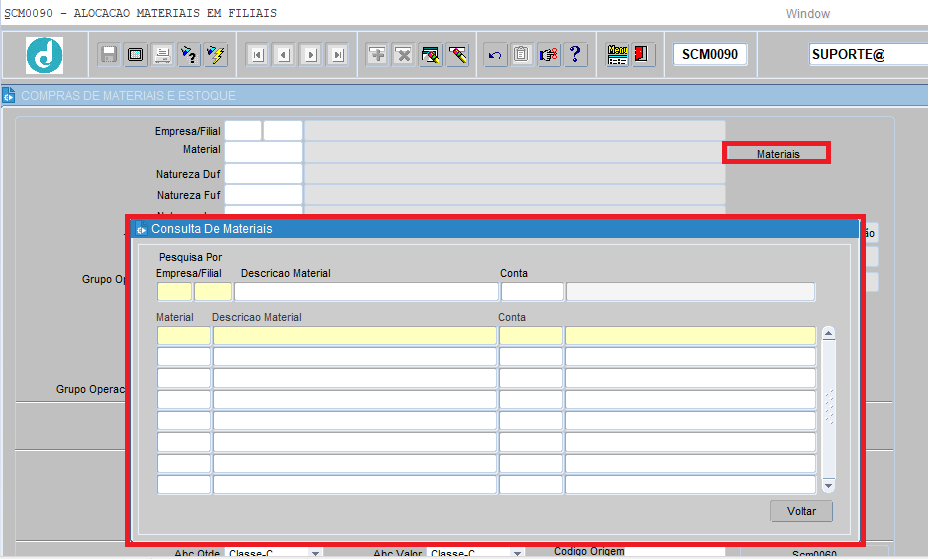Go to the last record icon
928x559 pixels.
click(x=338, y=55)
